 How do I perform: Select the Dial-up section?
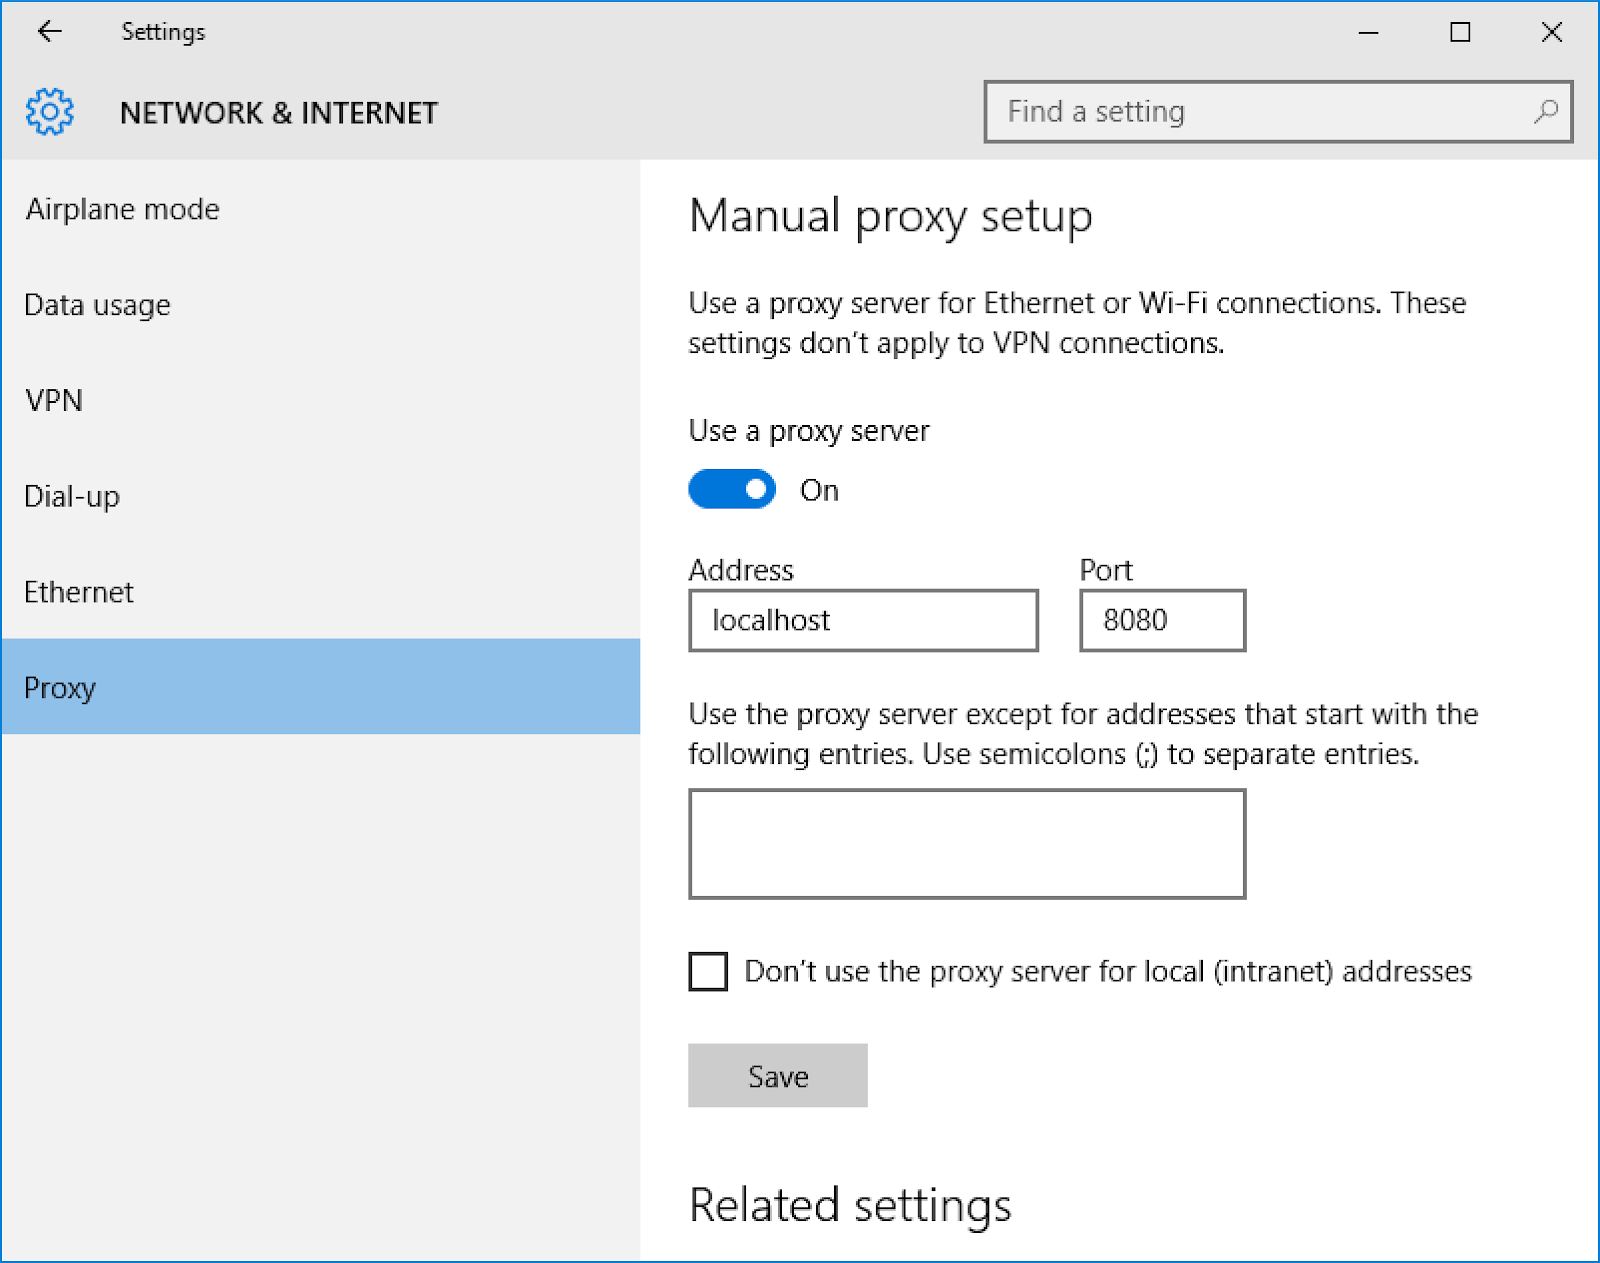point(321,496)
